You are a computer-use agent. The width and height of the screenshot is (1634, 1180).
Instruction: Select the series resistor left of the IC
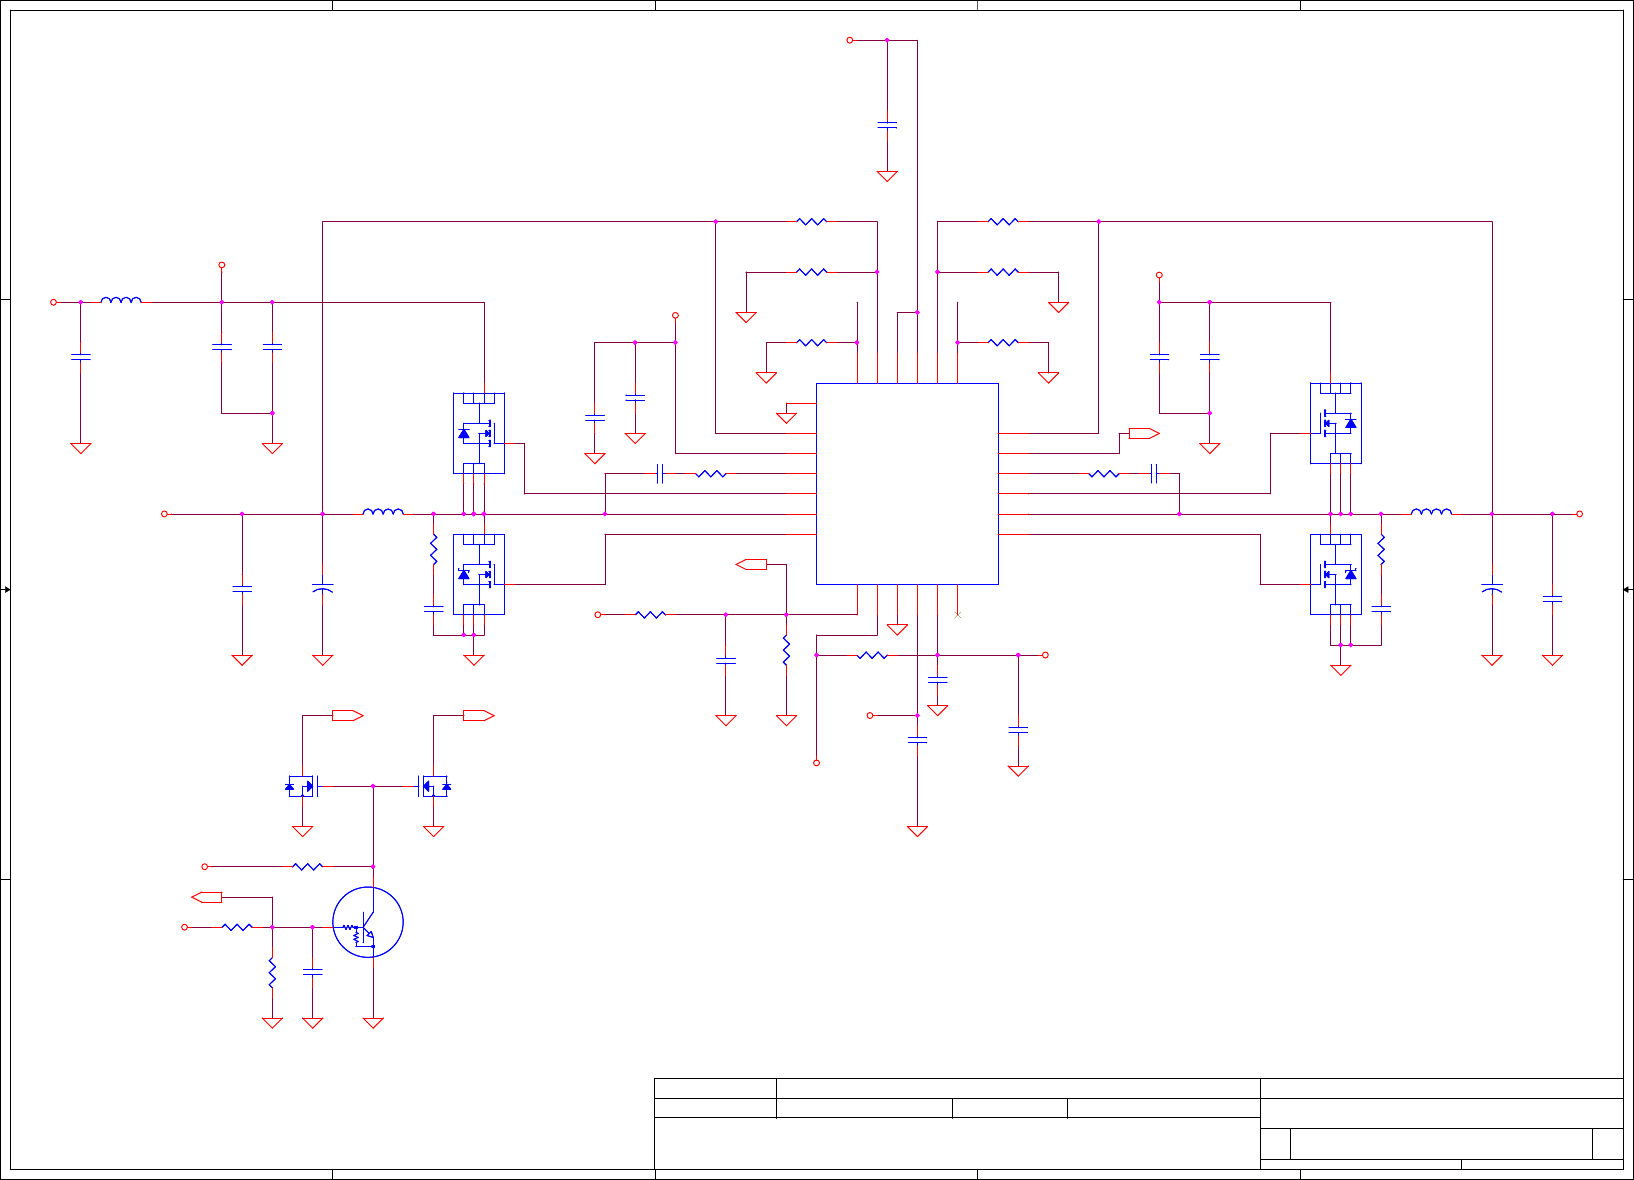click(710, 473)
